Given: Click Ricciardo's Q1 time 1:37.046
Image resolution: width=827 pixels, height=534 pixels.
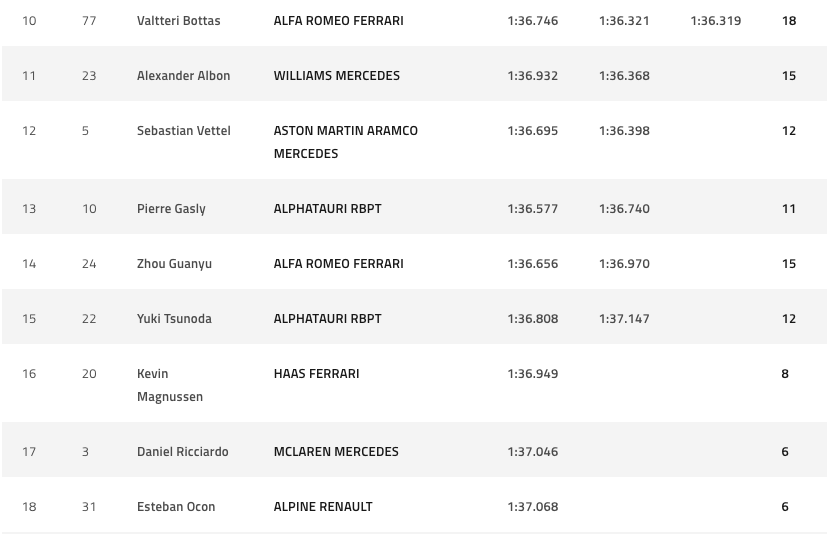Looking at the screenshot, I should pyautogui.click(x=533, y=452).
